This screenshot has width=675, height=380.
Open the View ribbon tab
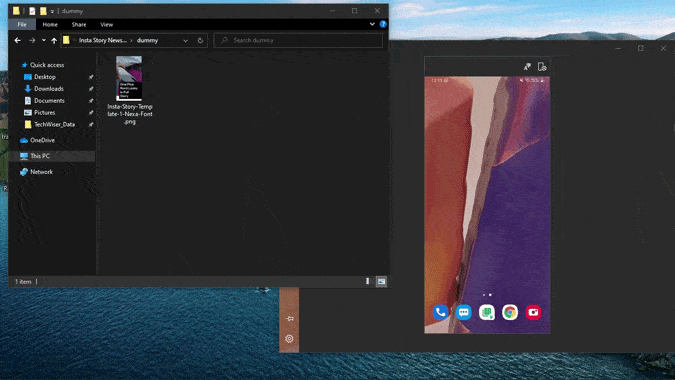click(x=106, y=25)
